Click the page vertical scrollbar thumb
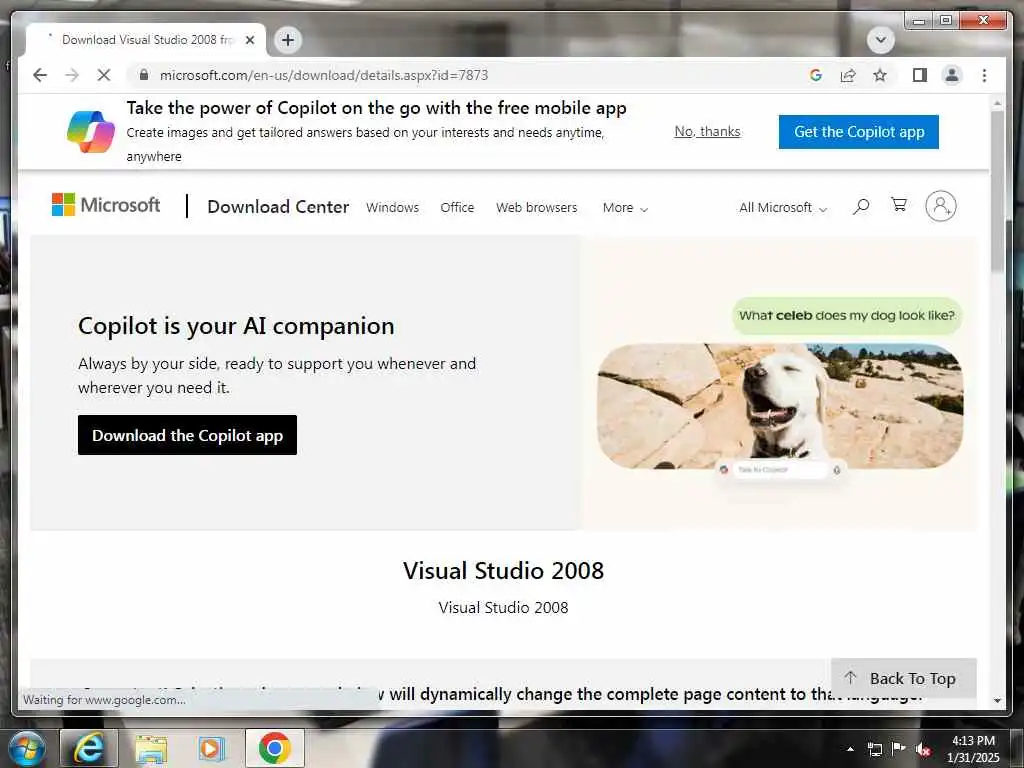Screen dimensions: 1024x768 click(997, 189)
